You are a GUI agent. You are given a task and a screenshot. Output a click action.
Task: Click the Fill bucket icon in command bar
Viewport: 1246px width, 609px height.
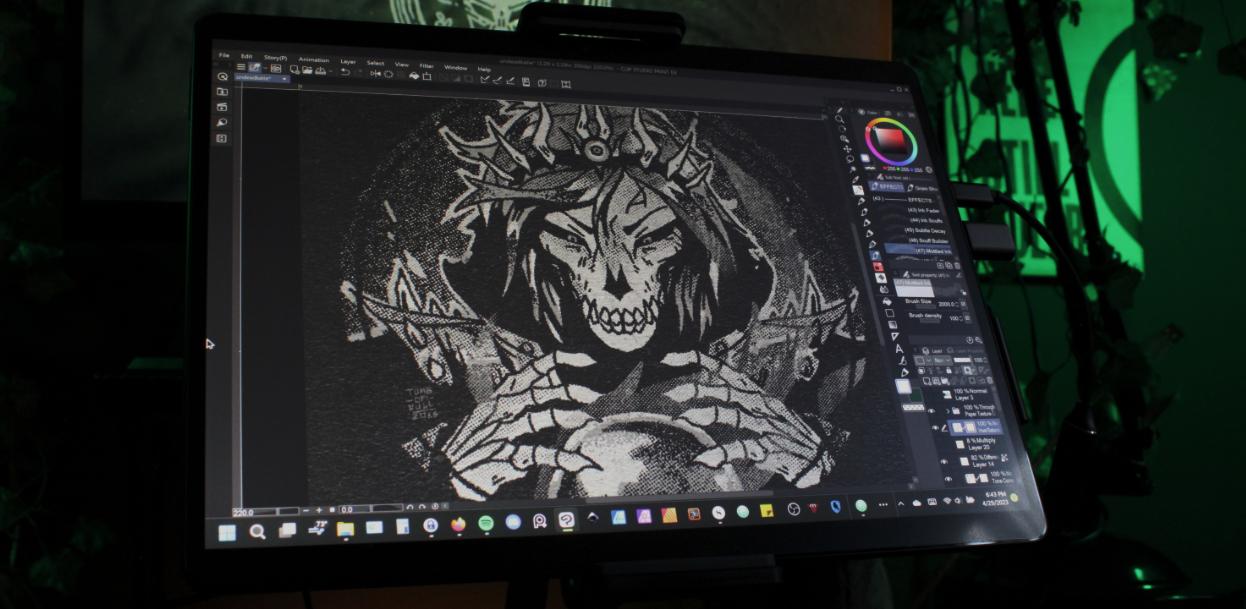click(414, 75)
